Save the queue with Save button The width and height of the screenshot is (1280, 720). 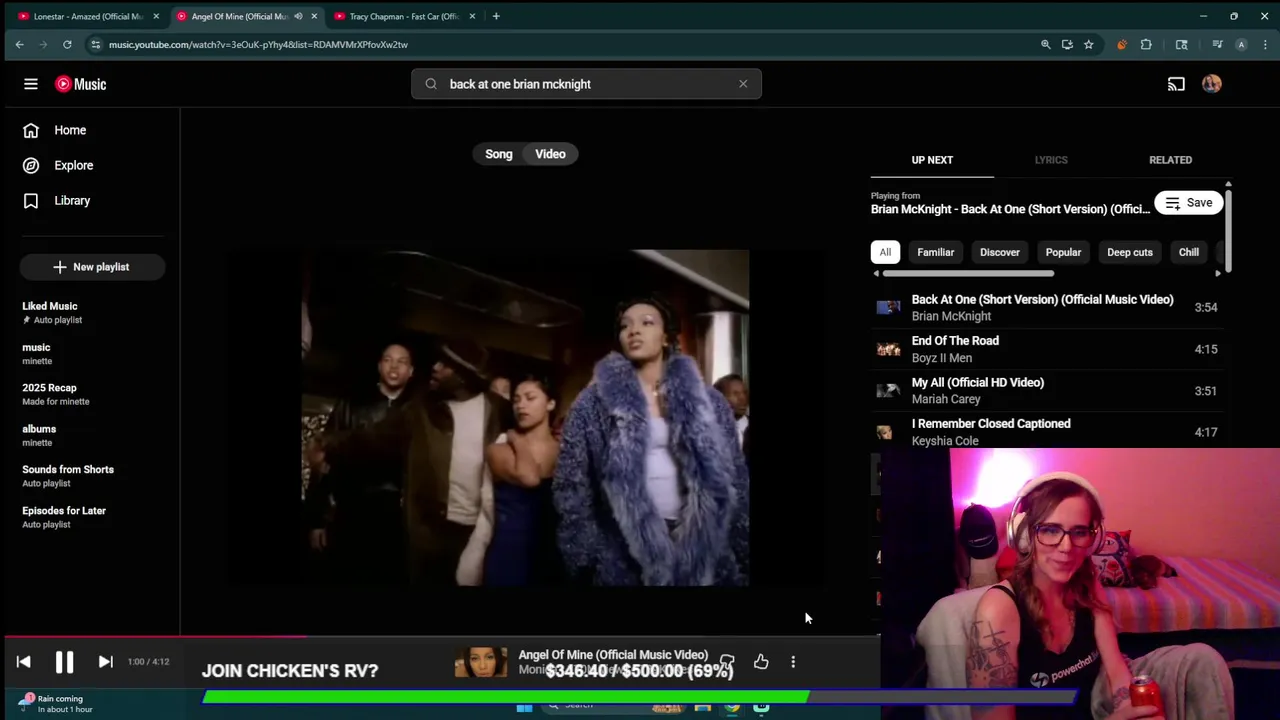point(1188,203)
